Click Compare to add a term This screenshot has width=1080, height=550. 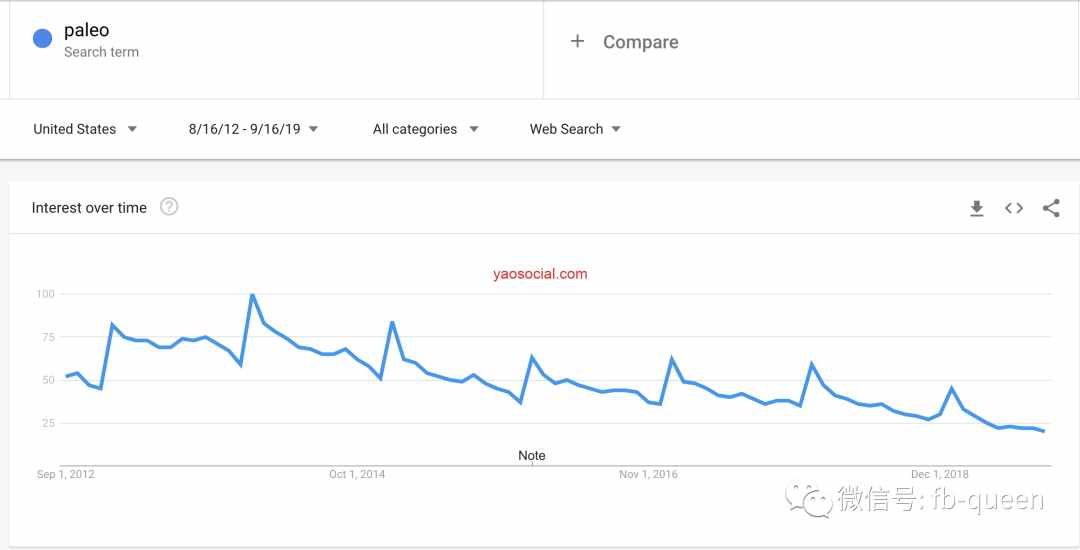coord(641,42)
